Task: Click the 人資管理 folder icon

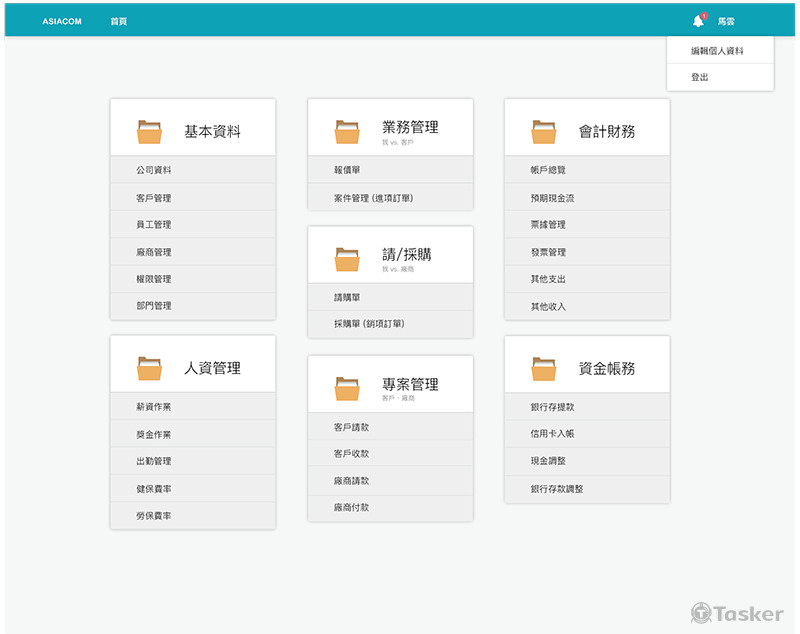Action: pos(149,368)
